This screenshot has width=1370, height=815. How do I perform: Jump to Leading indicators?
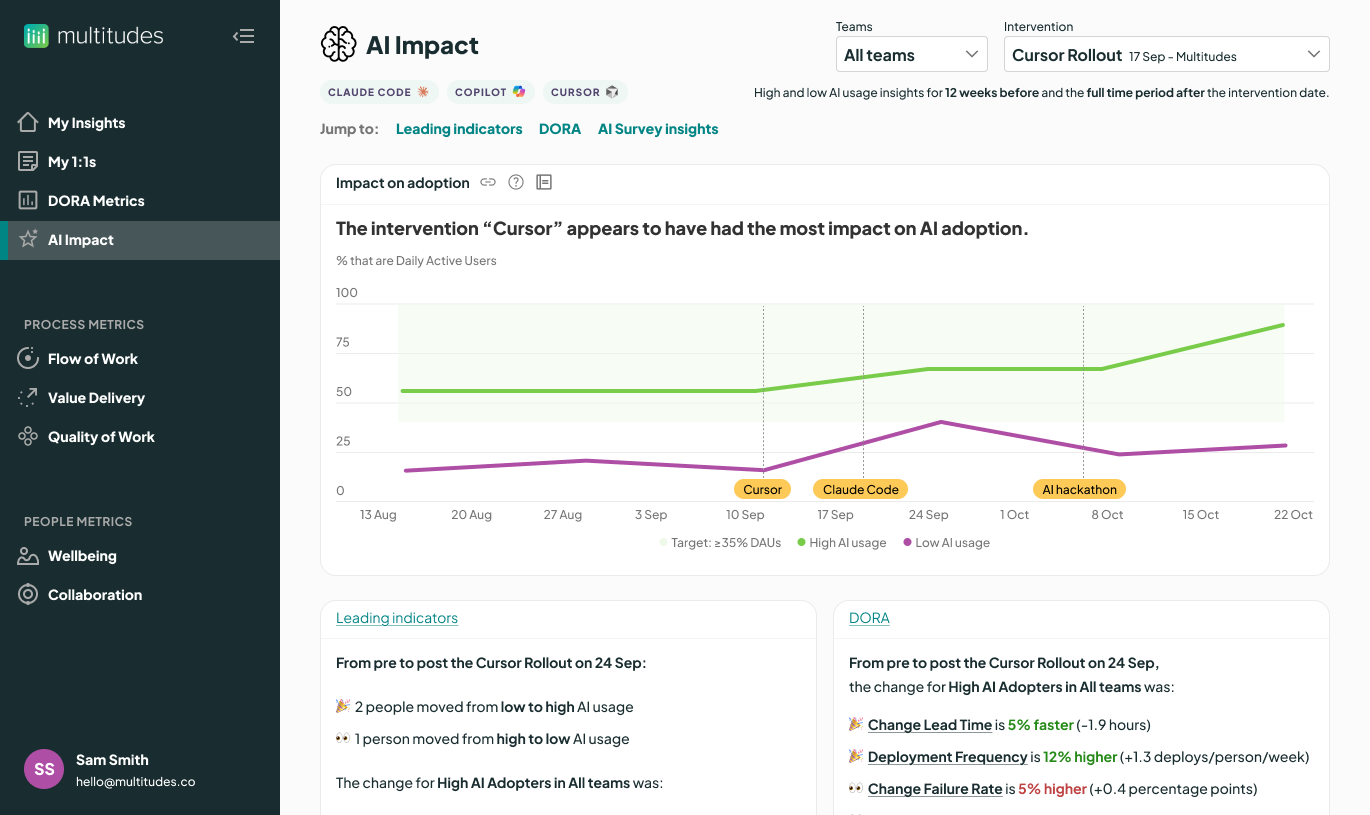click(459, 128)
